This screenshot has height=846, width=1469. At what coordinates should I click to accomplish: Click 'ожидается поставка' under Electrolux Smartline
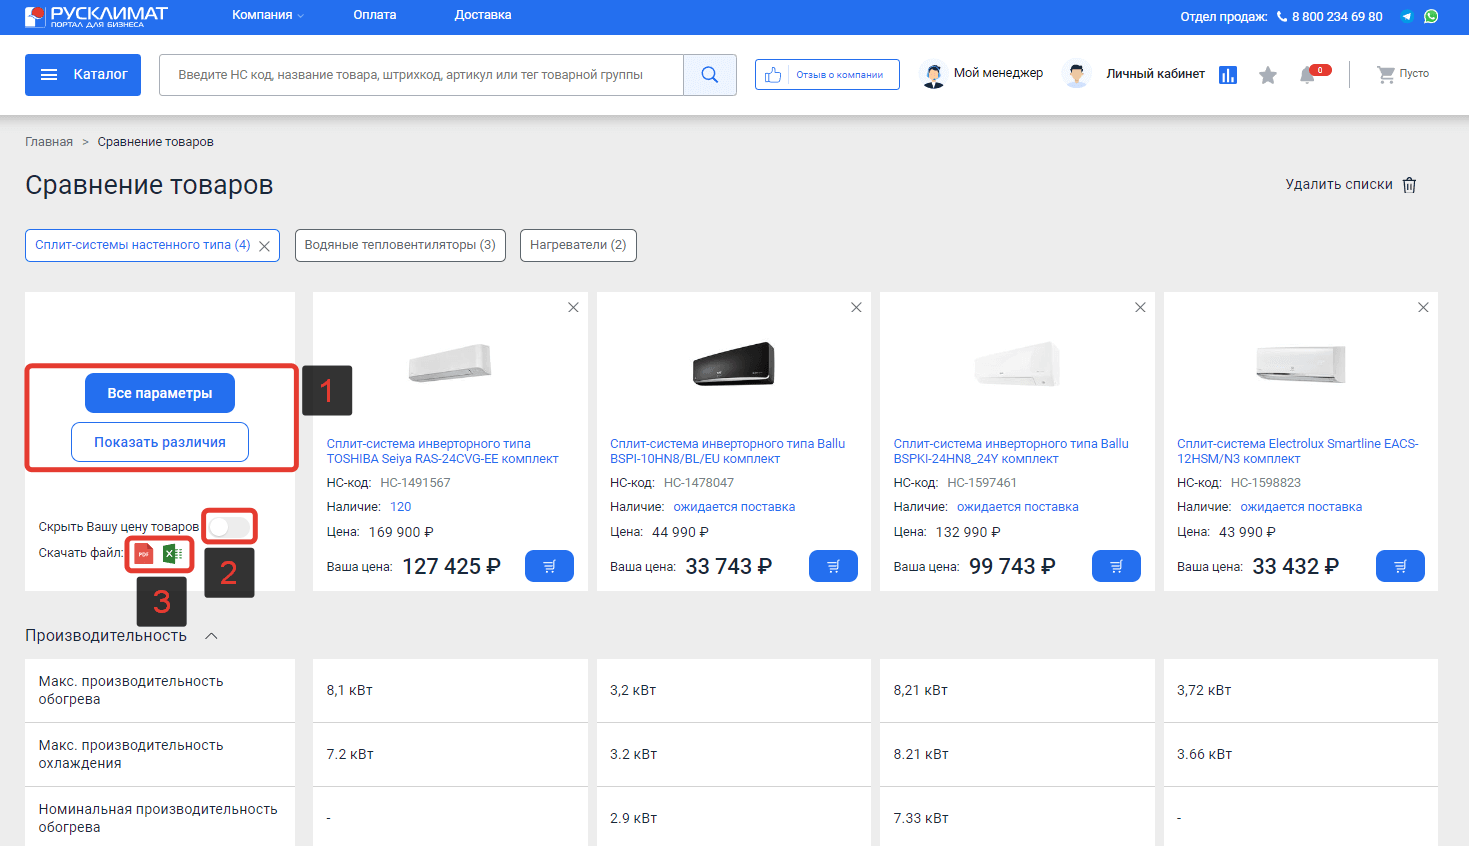[1301, 507]
